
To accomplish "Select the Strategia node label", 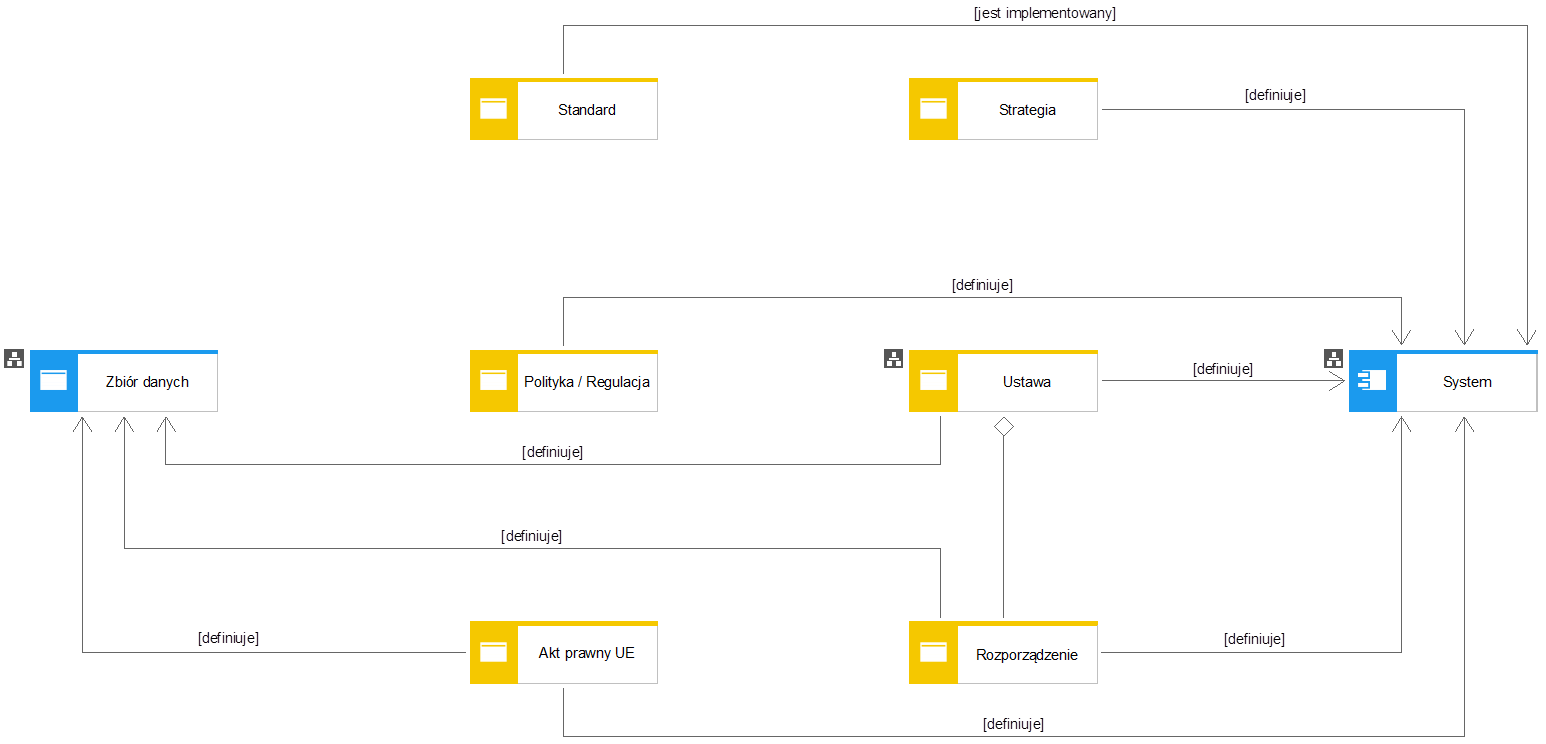I will (x=1027, y=110).
